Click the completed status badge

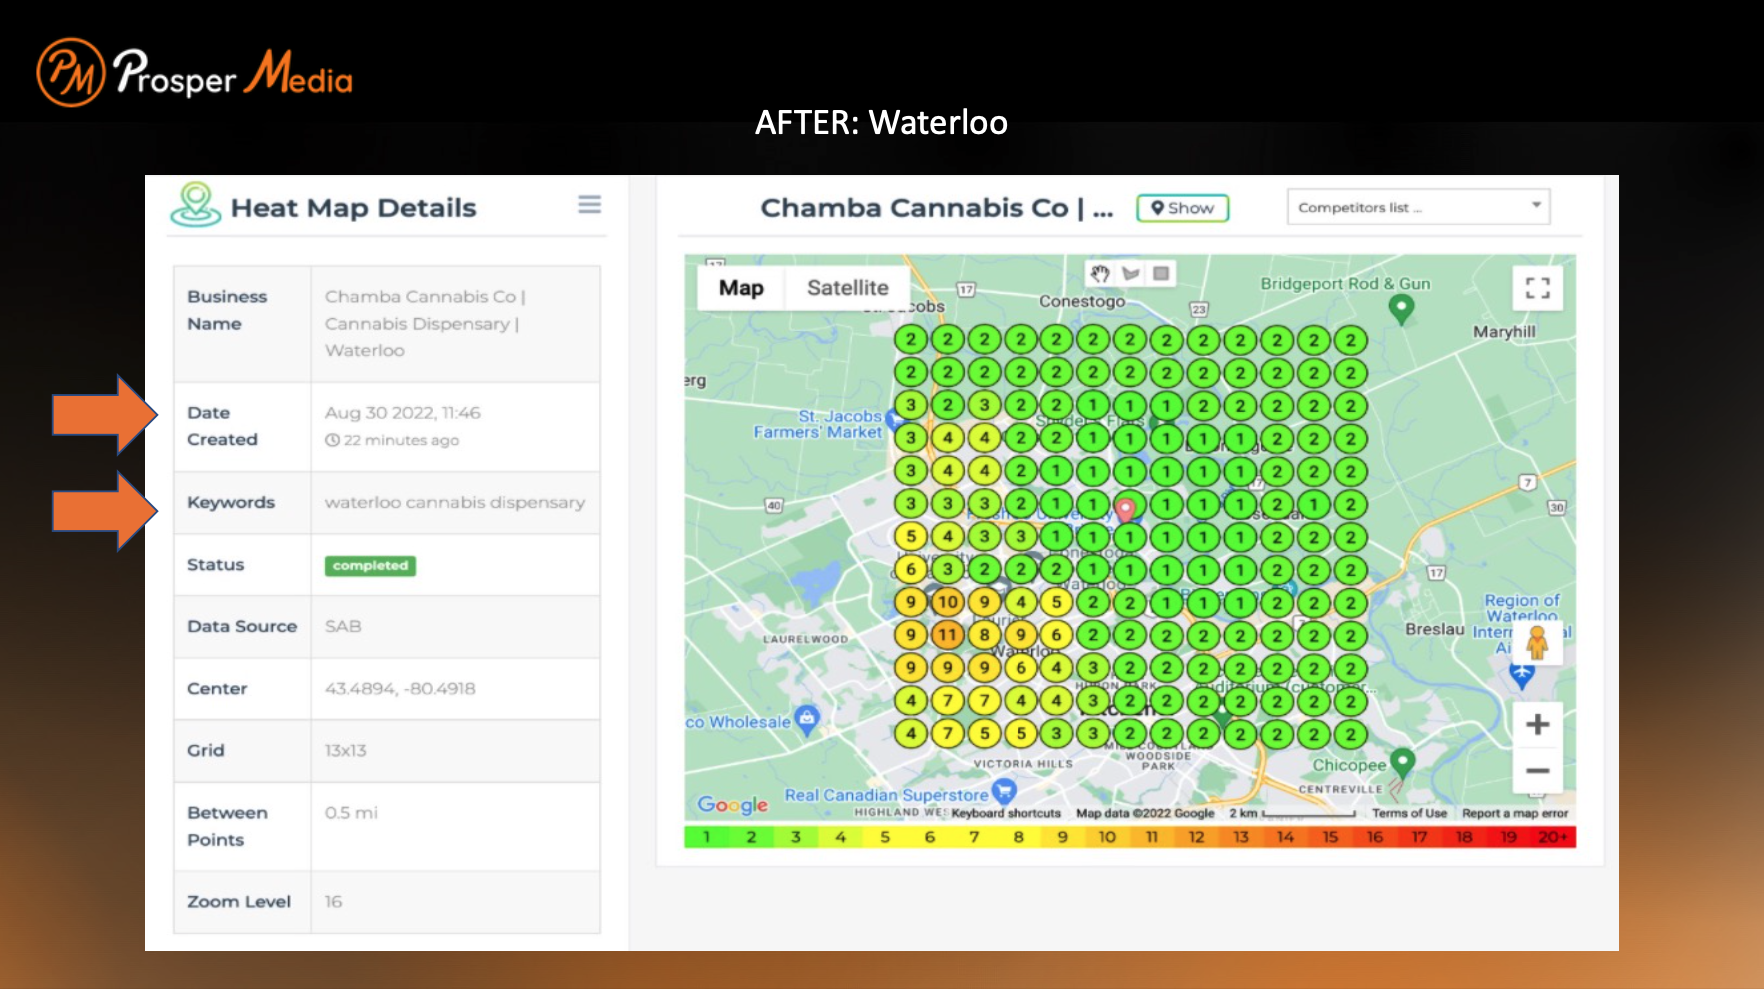[x=370, y=565]
